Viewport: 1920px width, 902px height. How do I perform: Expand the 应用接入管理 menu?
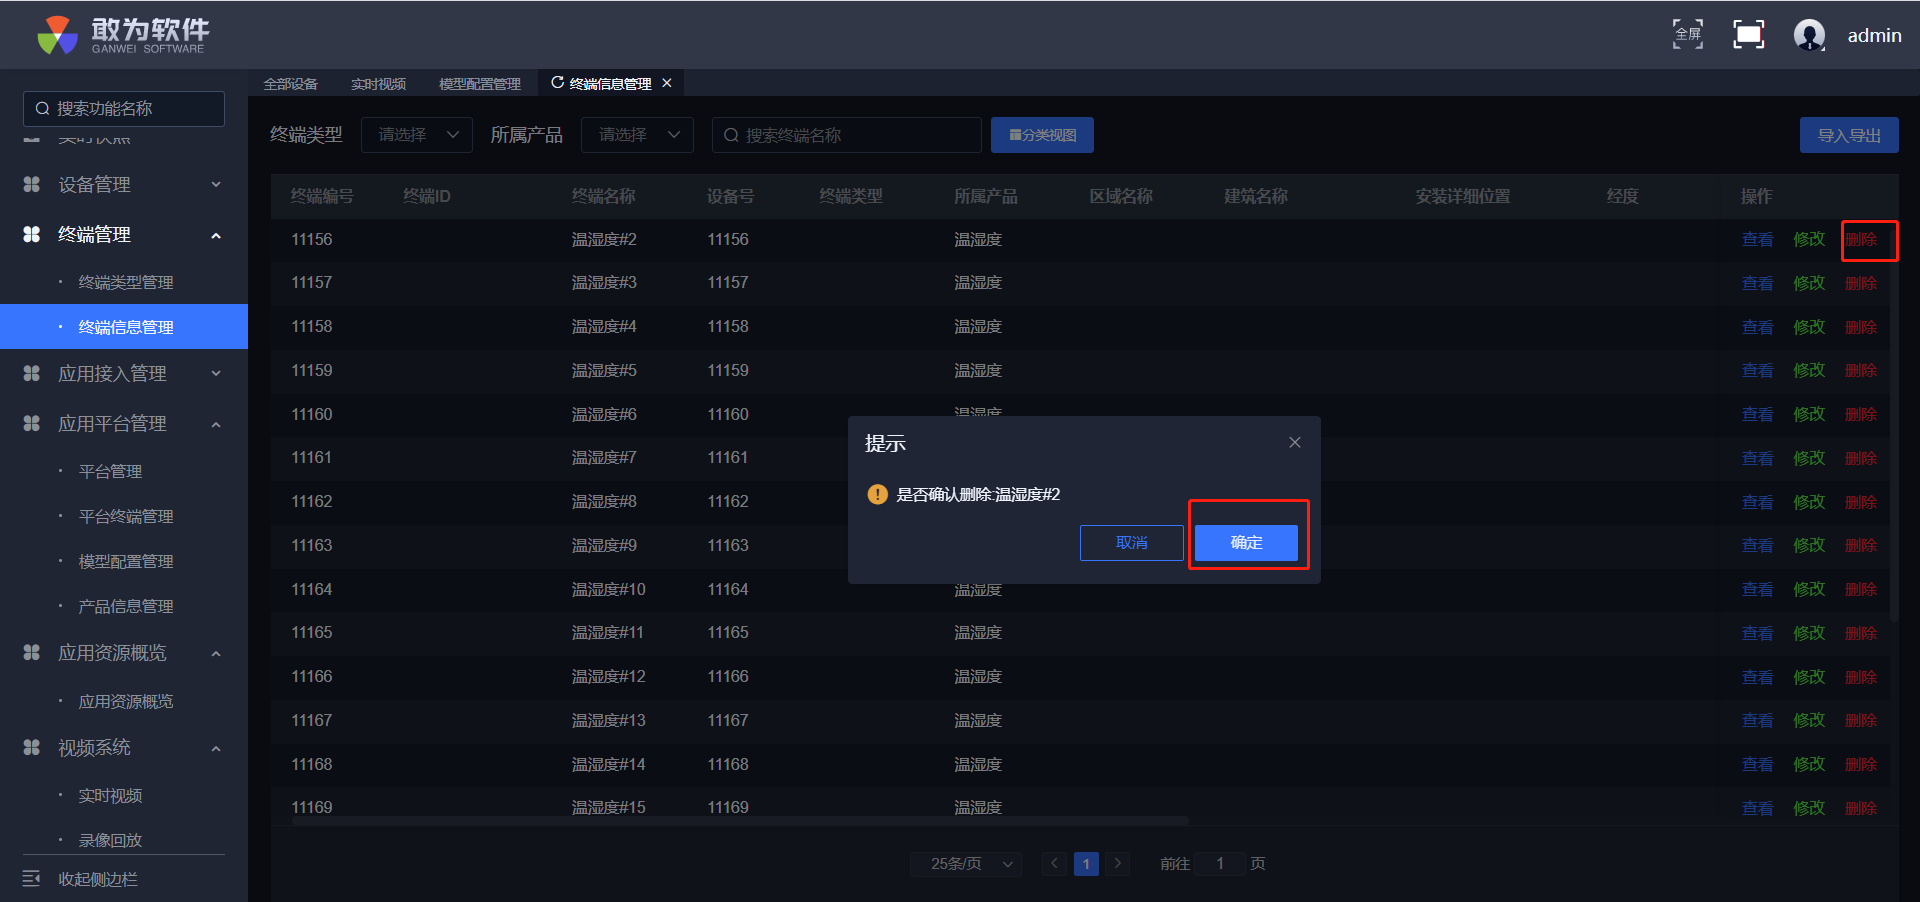pos(216,373)
